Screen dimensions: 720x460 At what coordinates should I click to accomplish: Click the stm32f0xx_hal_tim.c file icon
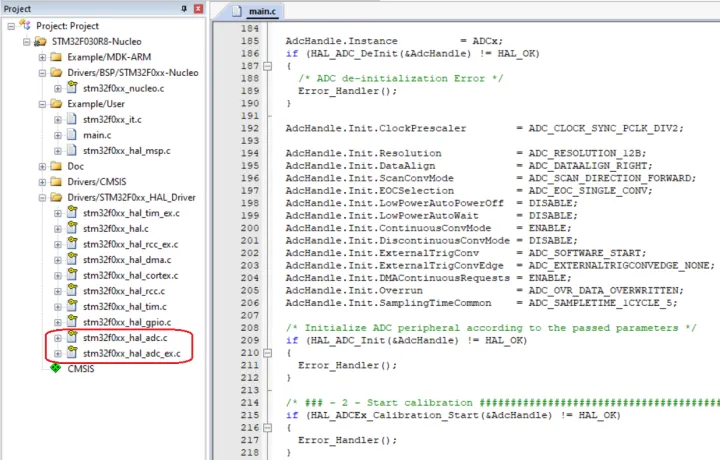click(x=72, y=305)
